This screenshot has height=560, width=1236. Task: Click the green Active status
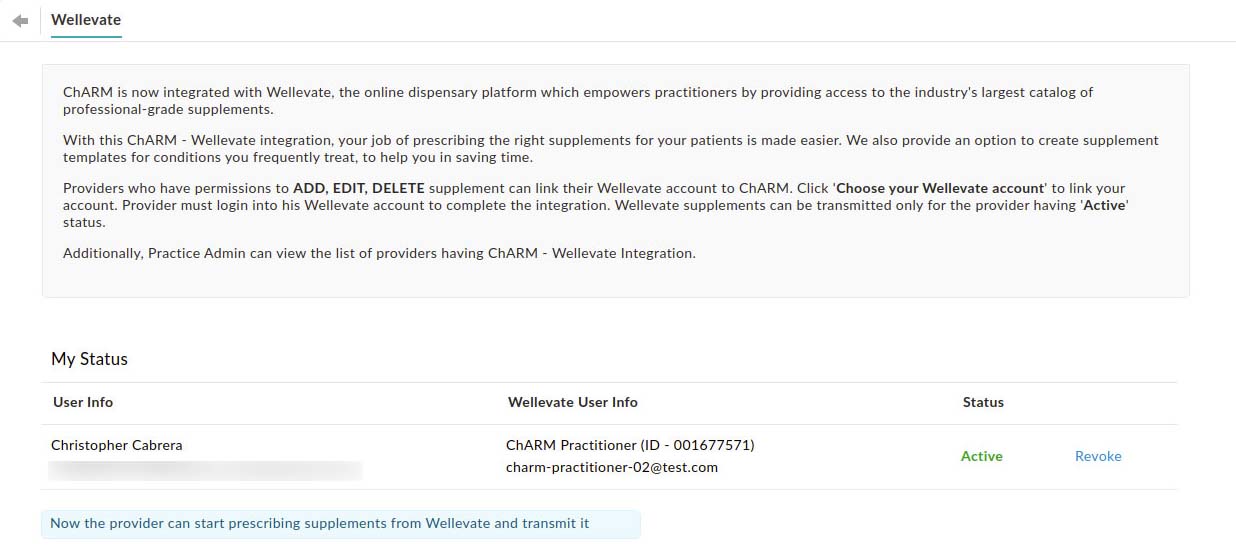pos(981,456)
